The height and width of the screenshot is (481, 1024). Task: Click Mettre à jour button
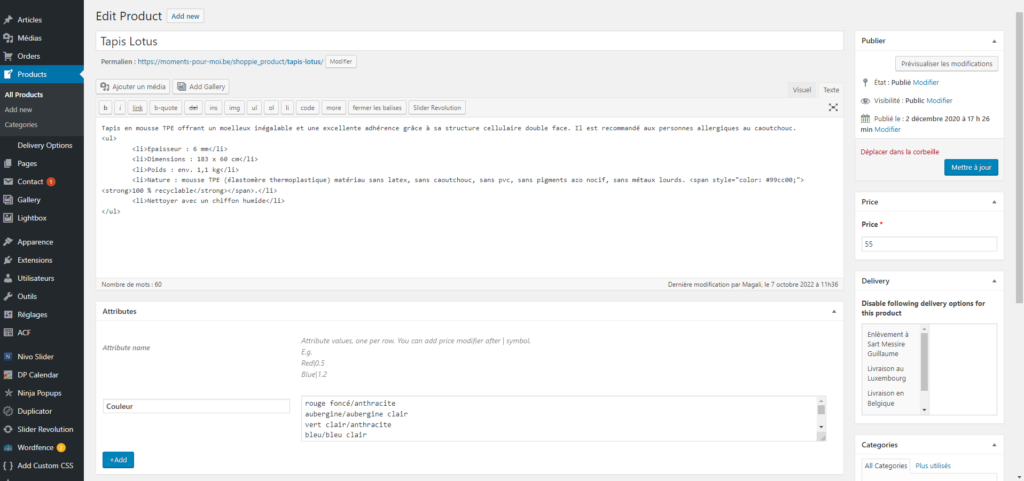971,168
